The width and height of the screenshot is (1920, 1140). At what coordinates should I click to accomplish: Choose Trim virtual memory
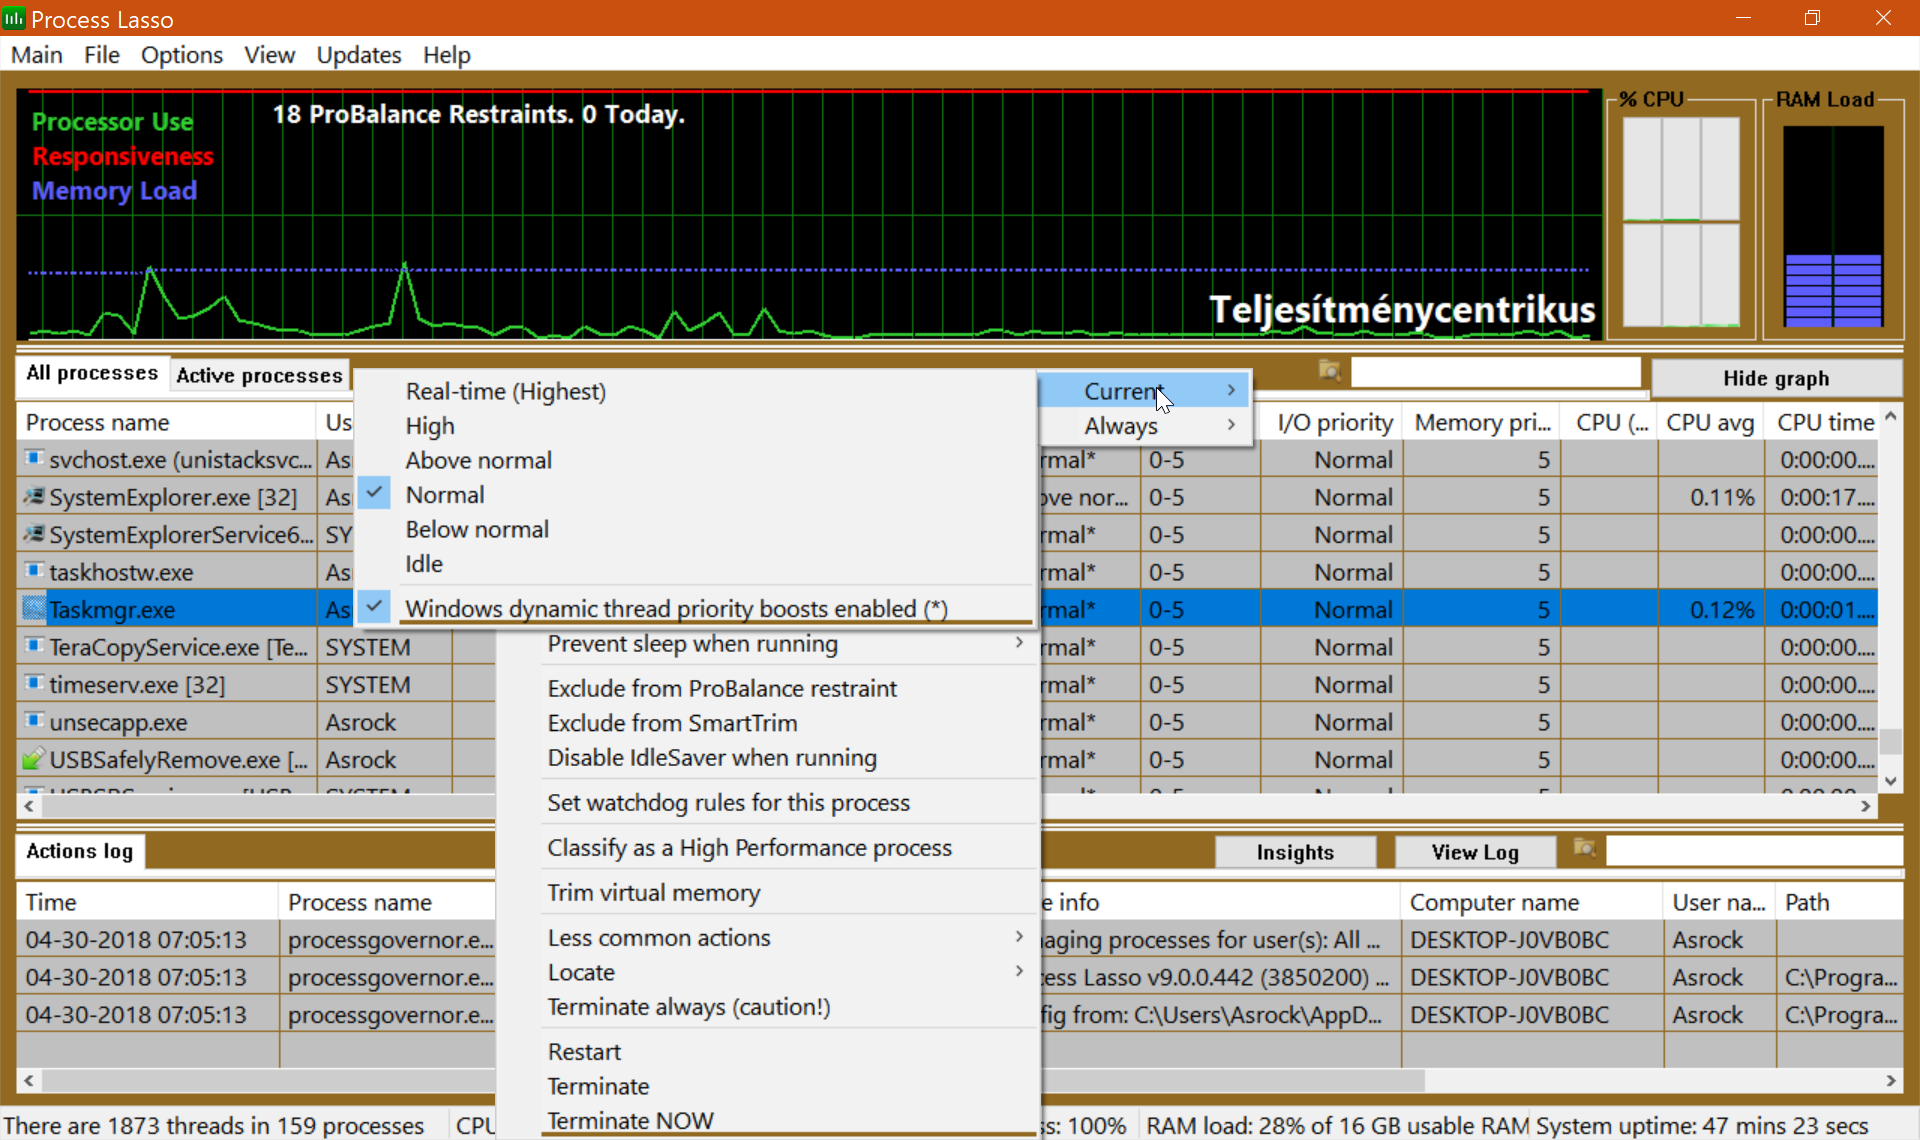pyautogui.click(x=654, y=892)
